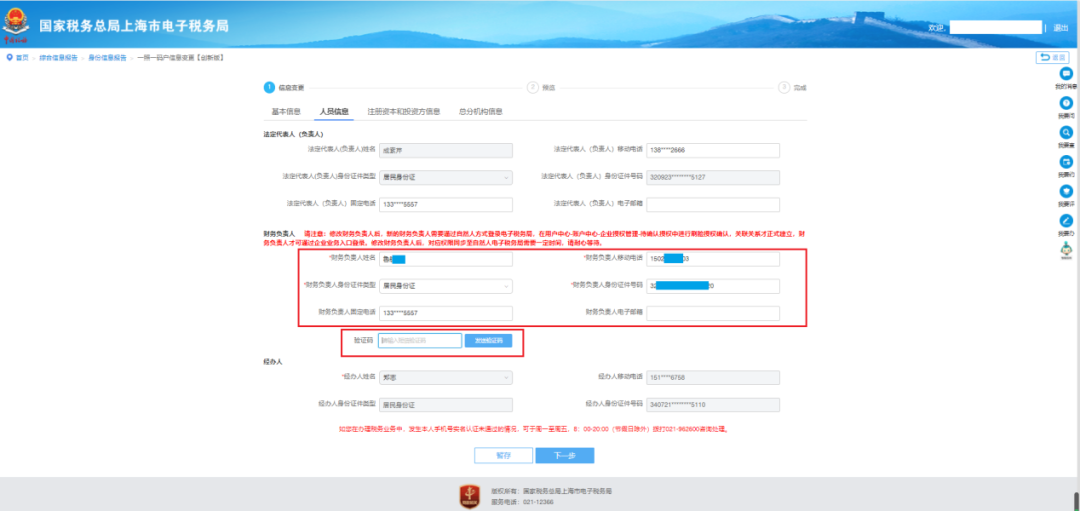The image size is (1080, 511).
Task: Click the 我要办 pencil icon
Action: point(1066,222)
